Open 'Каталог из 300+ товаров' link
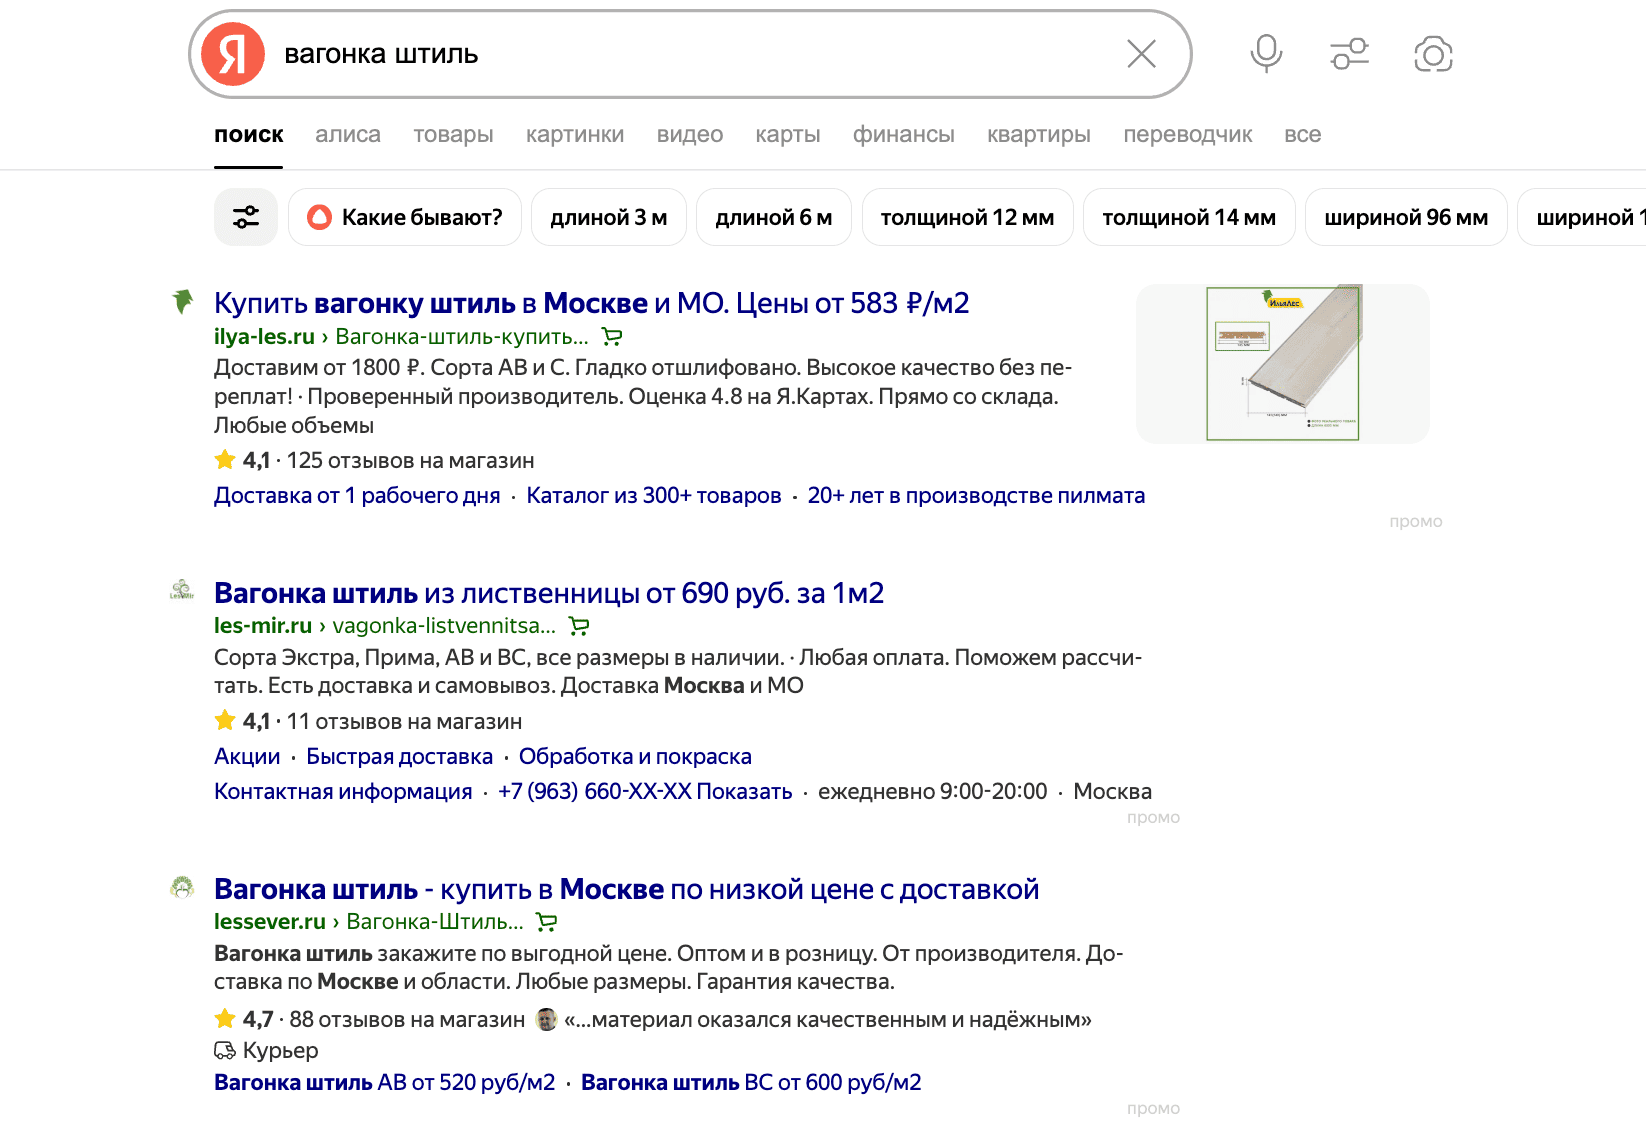This screenshot has width=1646, height=1146. pyautogui.click(x=654, y=496)
